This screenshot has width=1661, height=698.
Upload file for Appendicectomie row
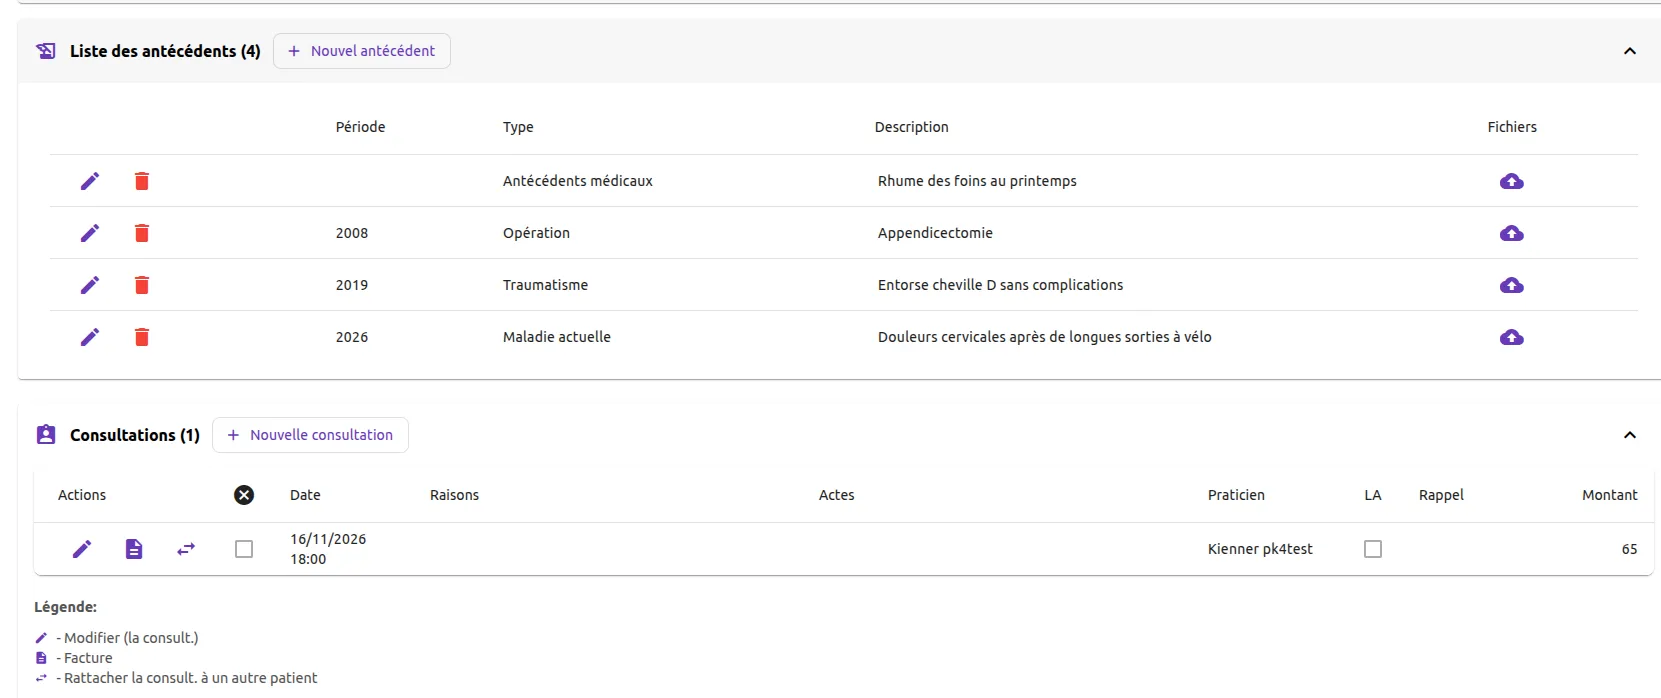(1512, 233)
